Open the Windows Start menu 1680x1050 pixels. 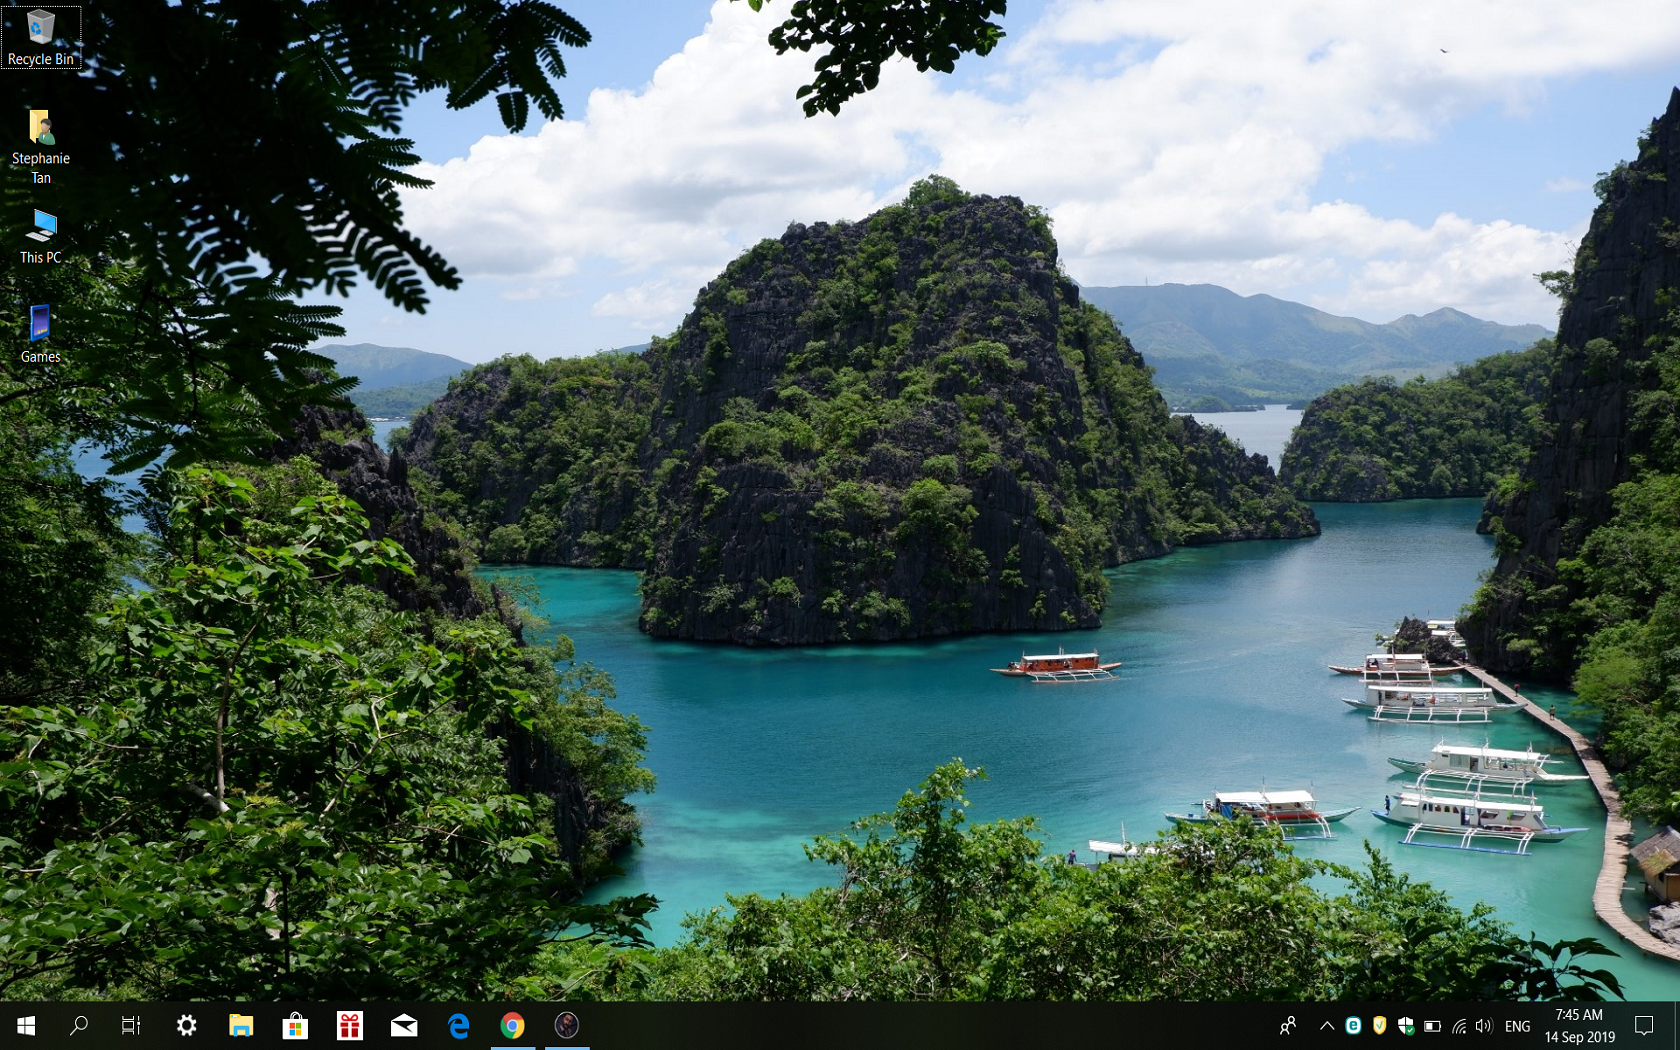click(26, 1025)
